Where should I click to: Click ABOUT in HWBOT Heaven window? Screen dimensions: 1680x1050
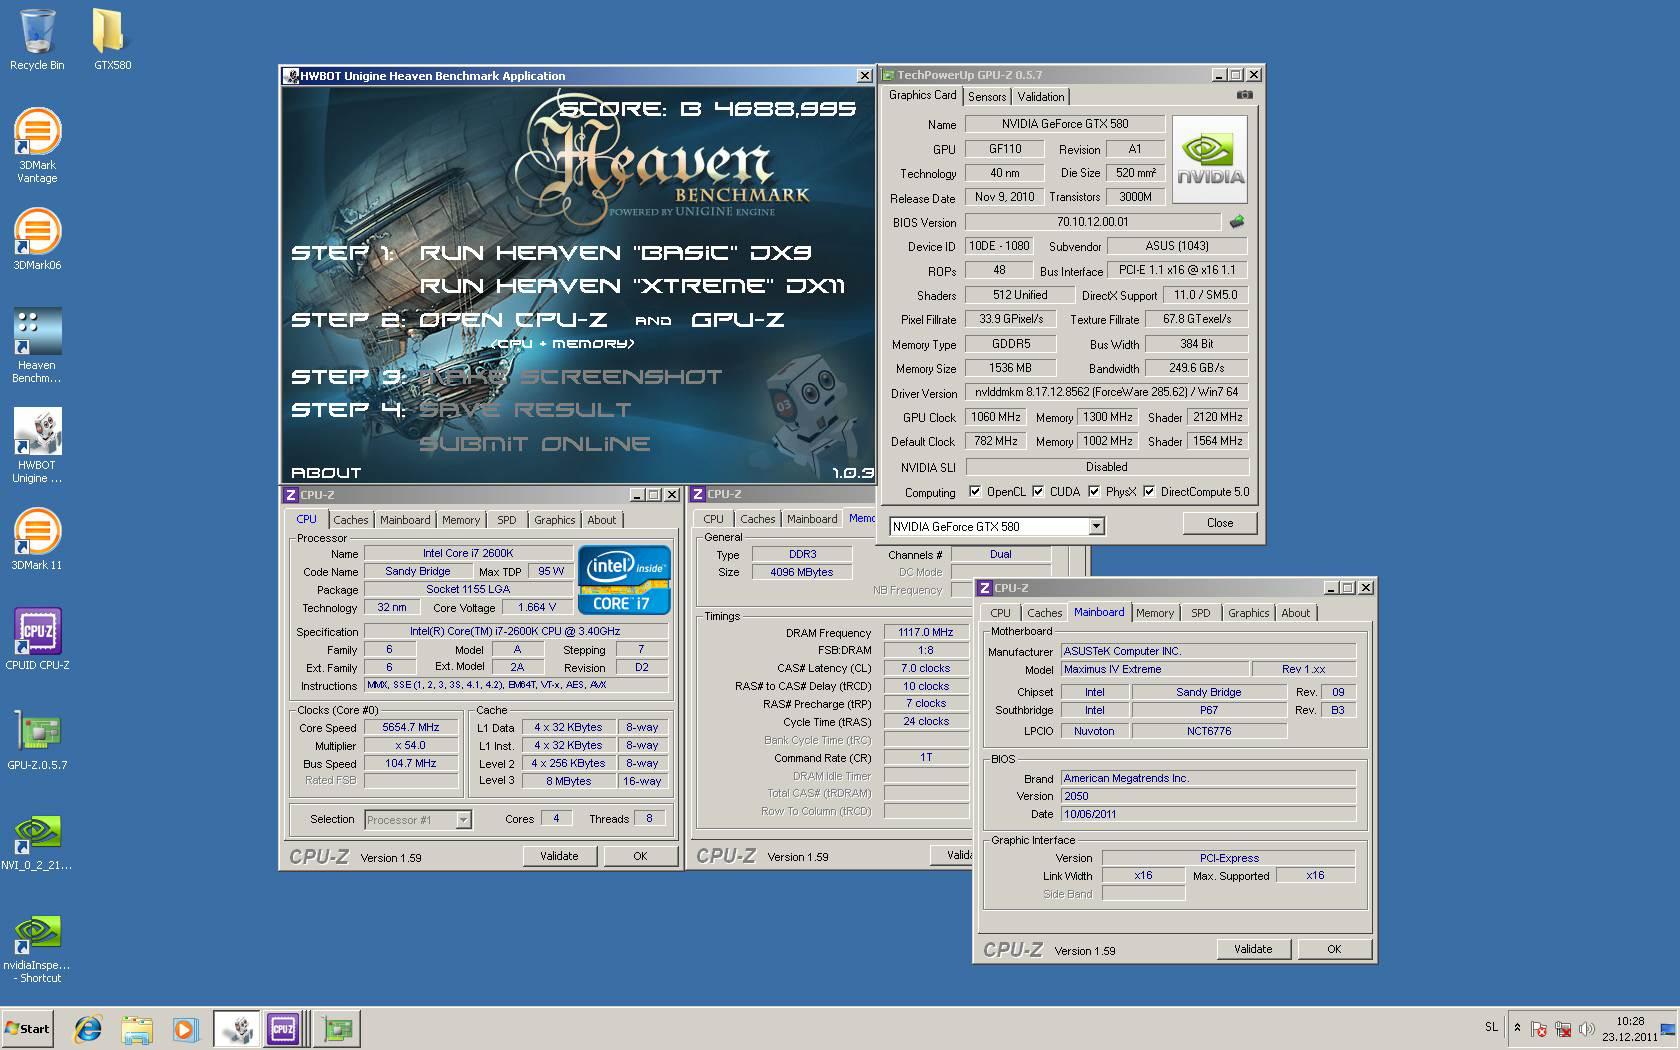[x=326, y=472]
